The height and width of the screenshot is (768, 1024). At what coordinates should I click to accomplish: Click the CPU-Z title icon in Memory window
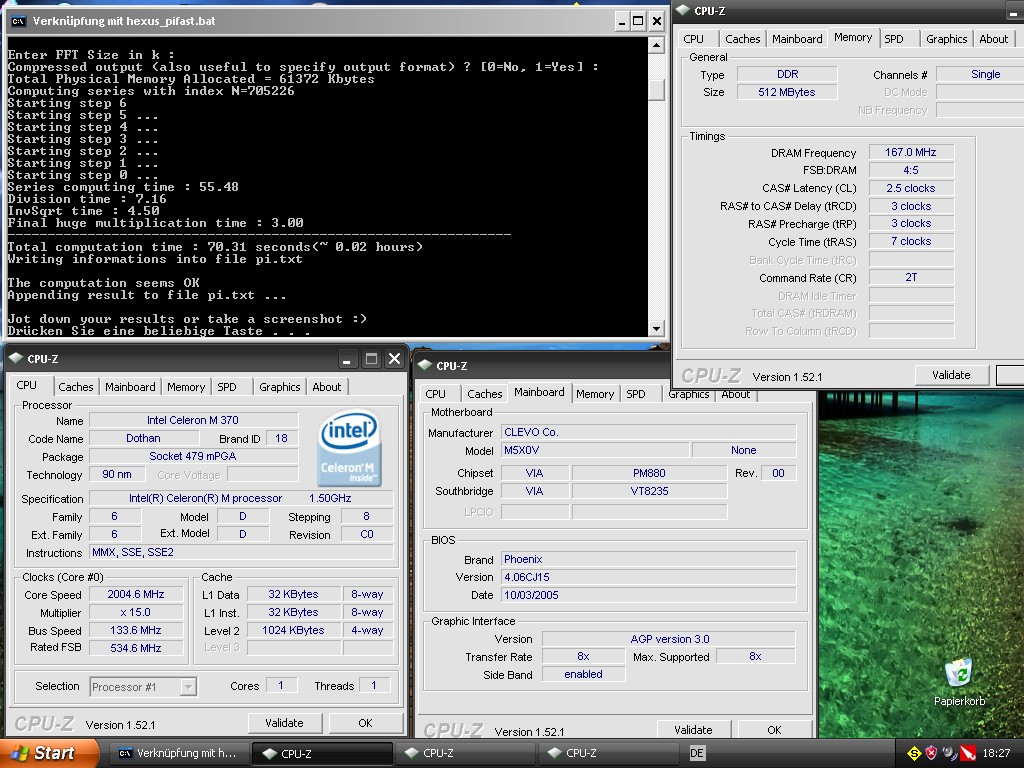click(x=683, y=10)
